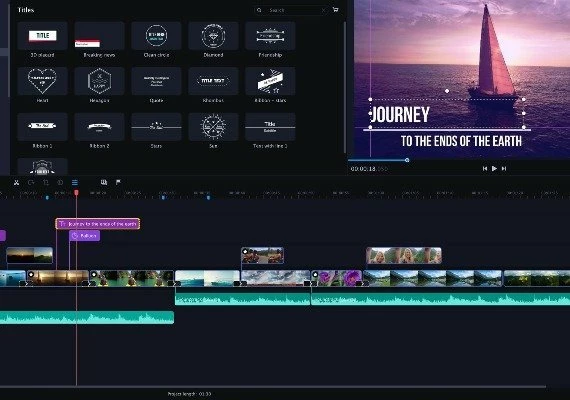Click the effects star on the cyclists overlay clip
Image resolution: width=570 pixels, height=400 pixels.
245,251
